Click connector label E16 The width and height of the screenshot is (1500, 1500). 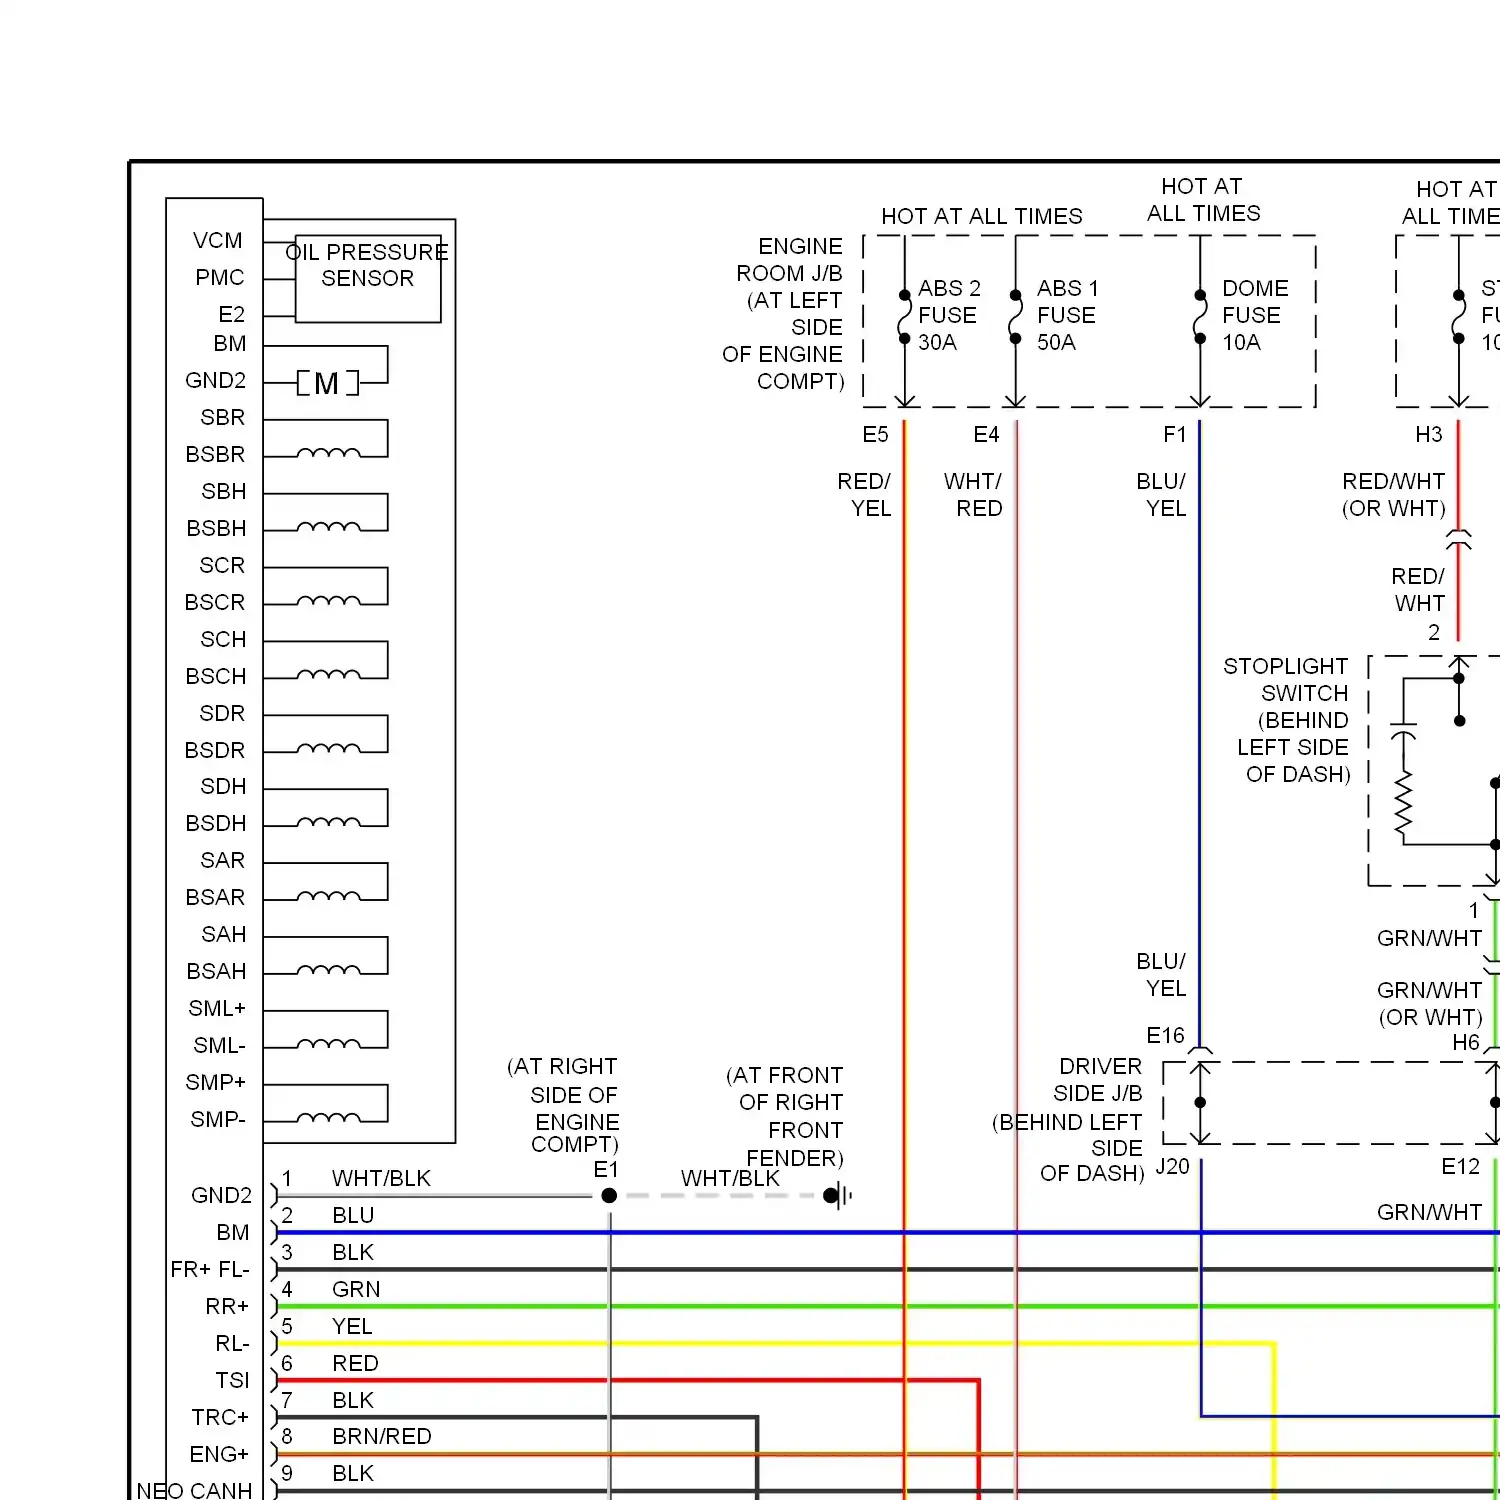click(1165, 1036)
